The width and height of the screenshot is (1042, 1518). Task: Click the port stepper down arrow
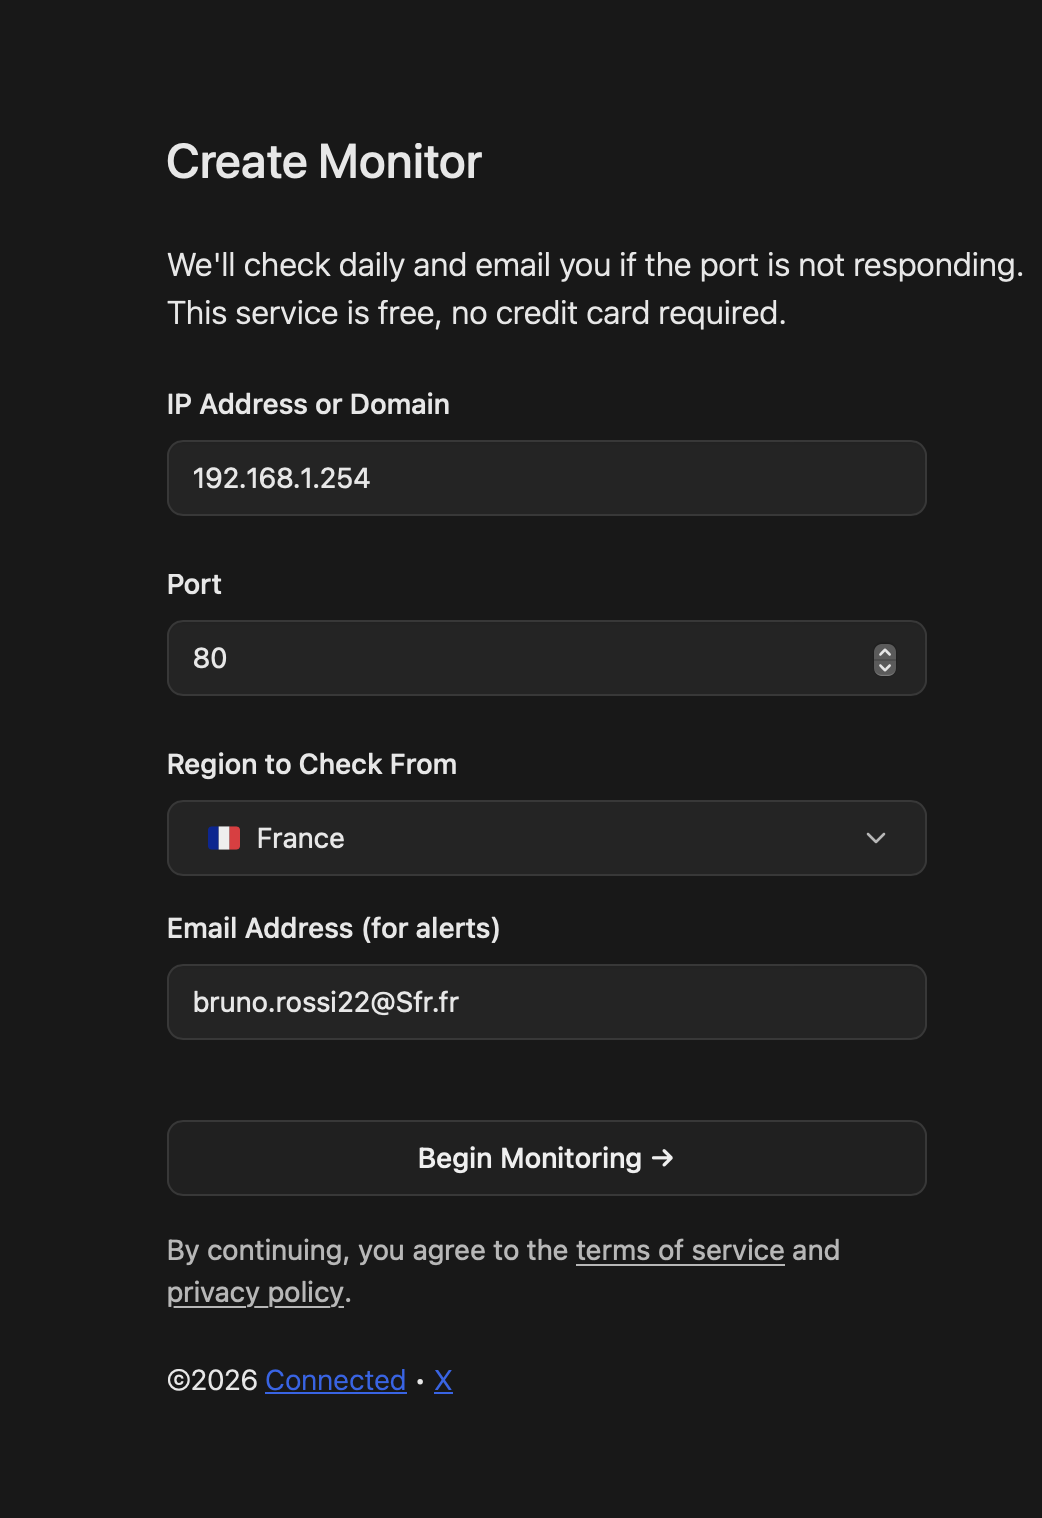pos(885,667)
